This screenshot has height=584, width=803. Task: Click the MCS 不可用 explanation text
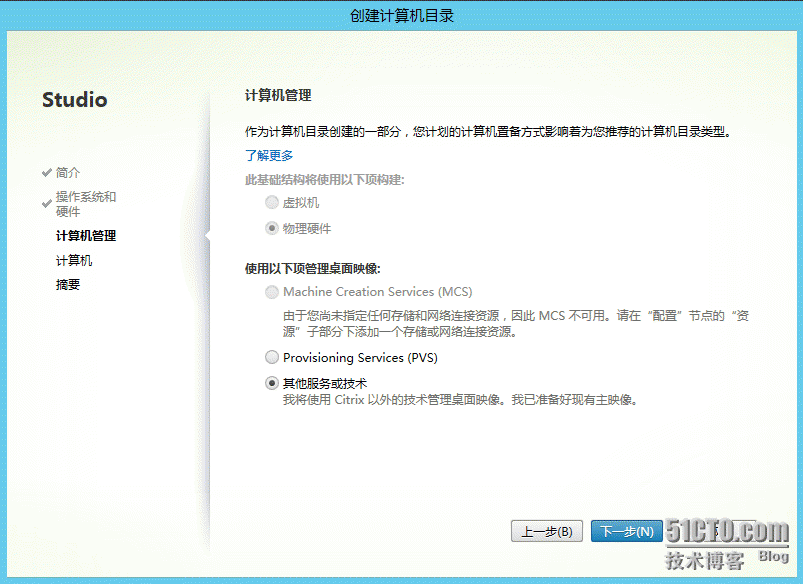[x=516, y=324]
